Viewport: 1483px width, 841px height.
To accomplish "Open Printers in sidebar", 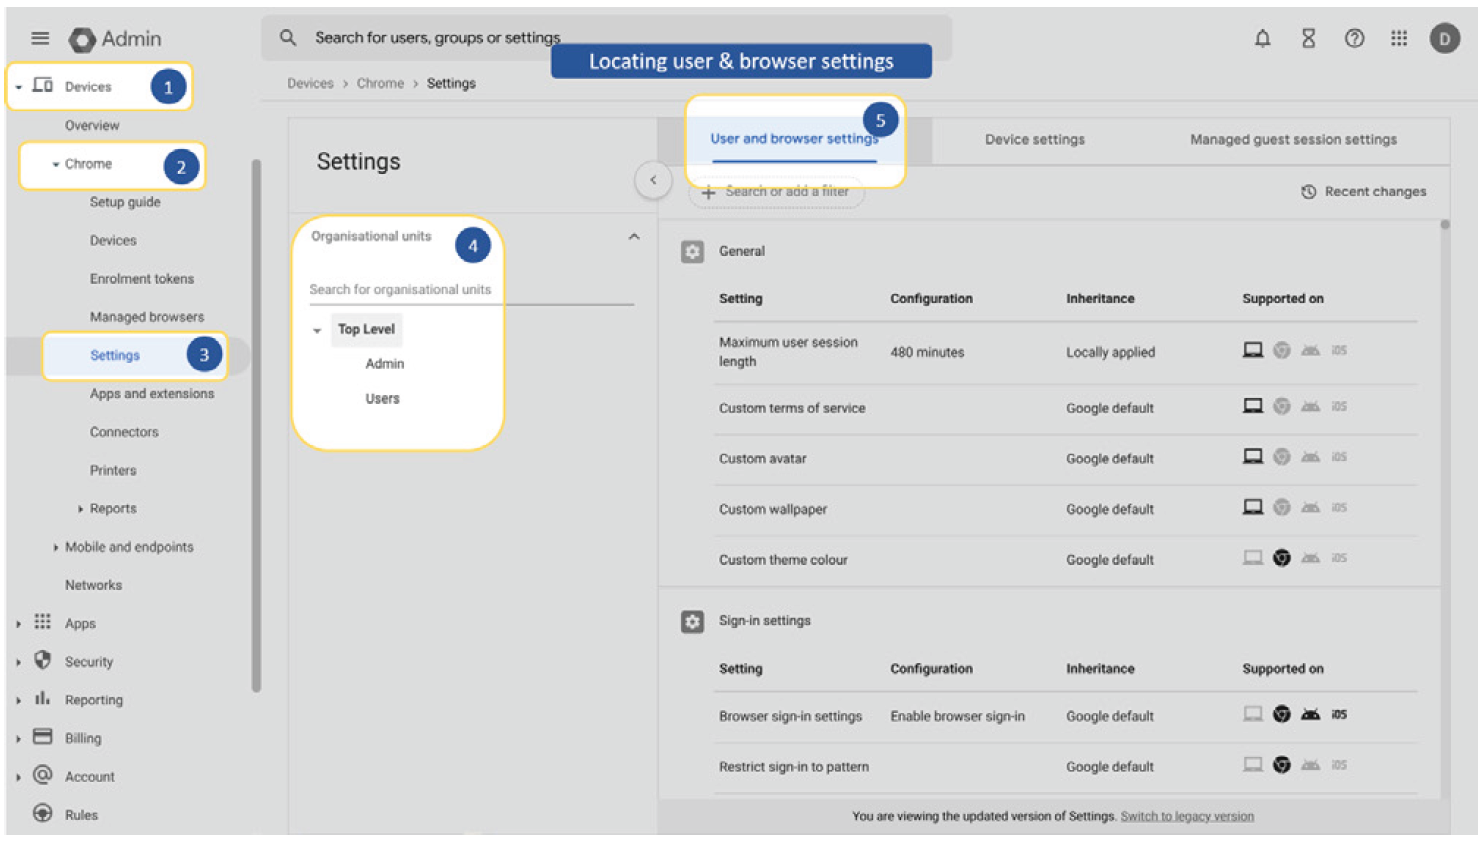I will 113,470.
